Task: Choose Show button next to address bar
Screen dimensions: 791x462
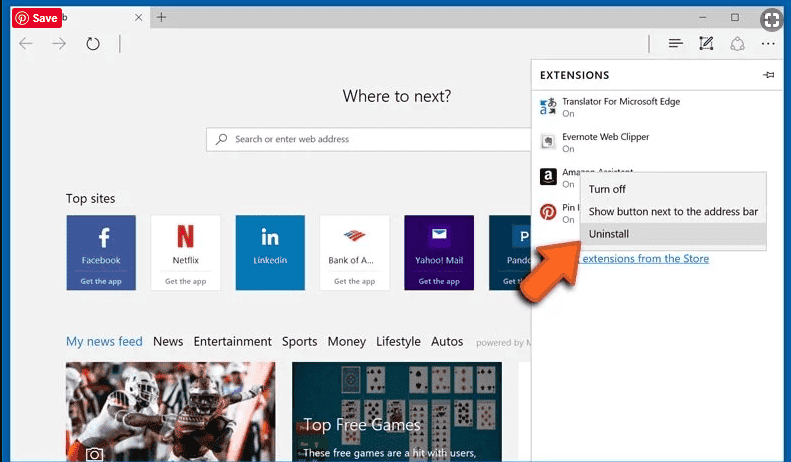Action: coord(673,212)
